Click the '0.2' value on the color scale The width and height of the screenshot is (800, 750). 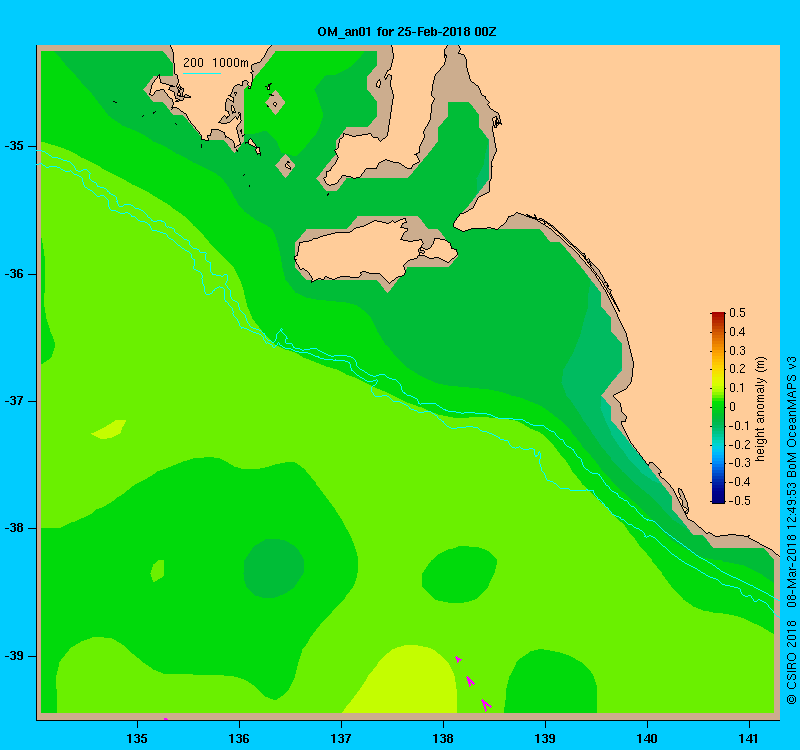click(x=737, y=369)
